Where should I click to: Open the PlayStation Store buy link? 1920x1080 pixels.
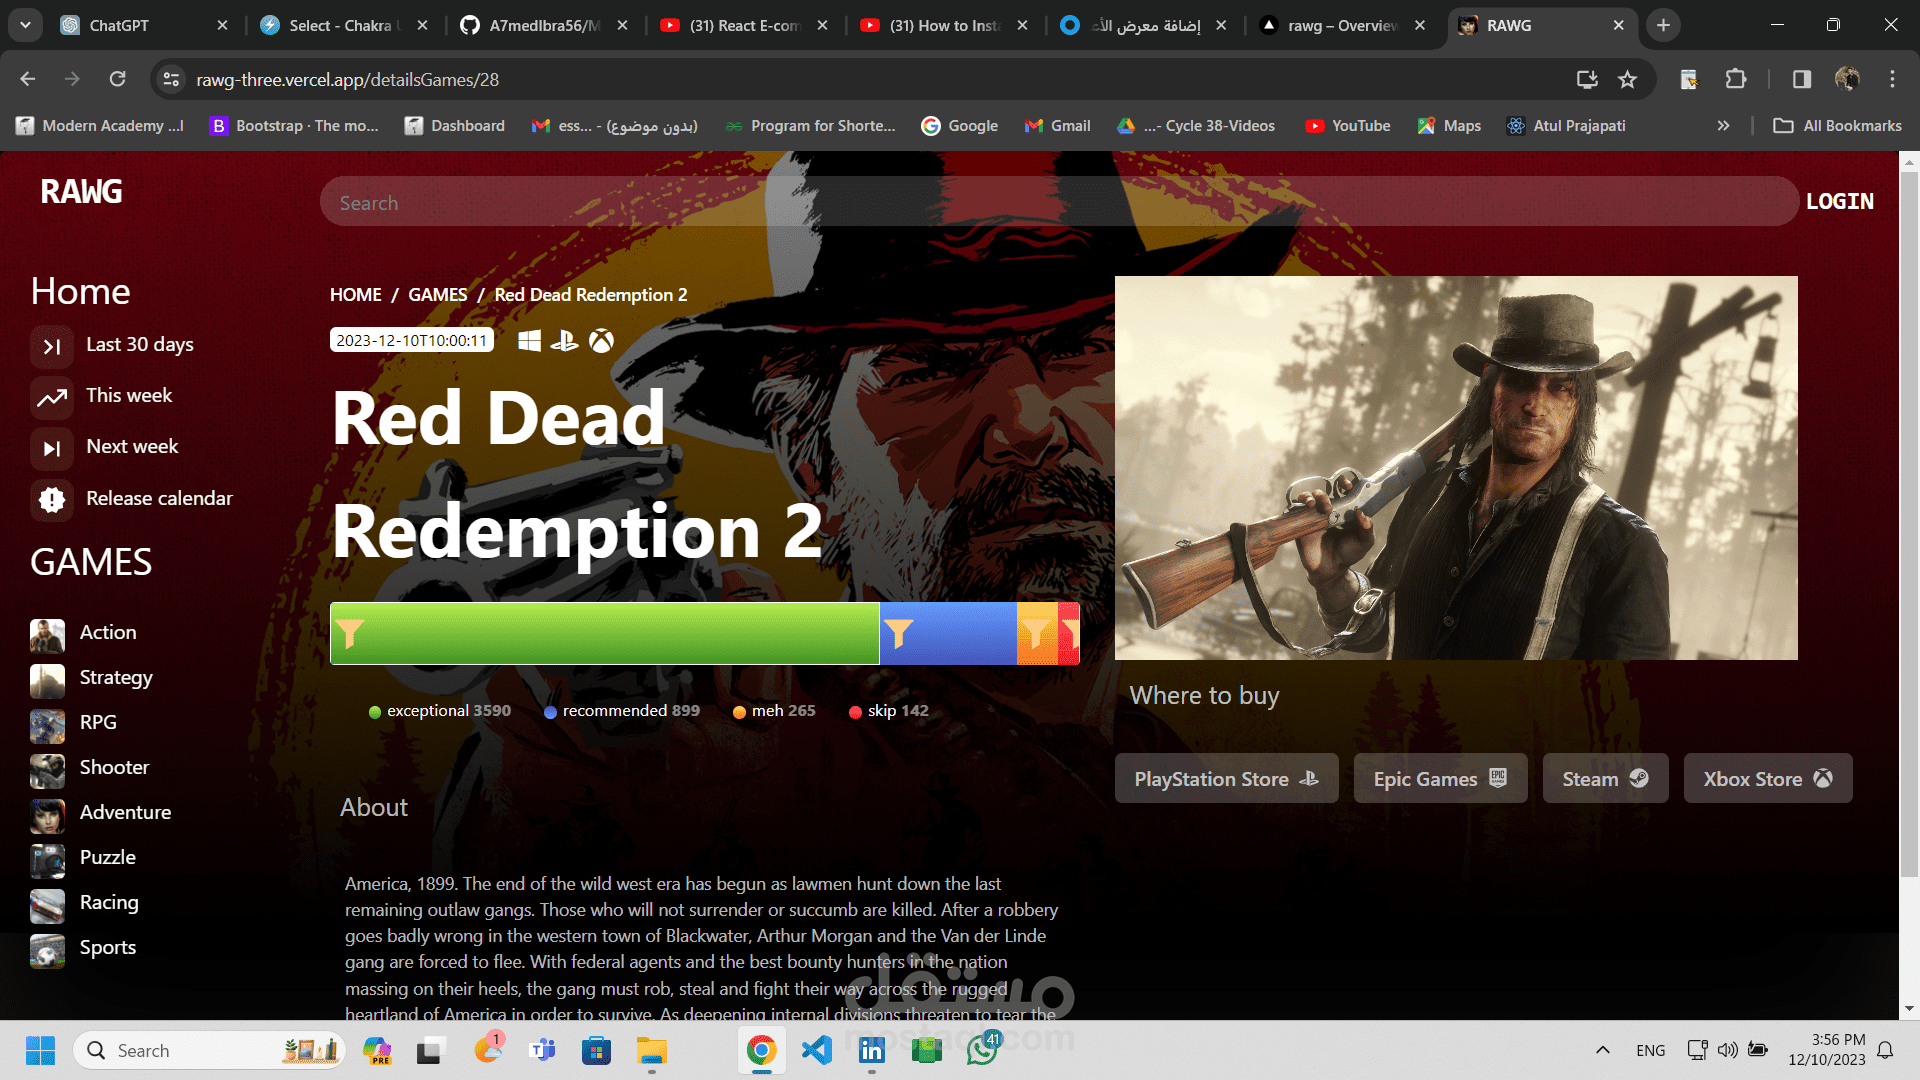point(1226,779)
